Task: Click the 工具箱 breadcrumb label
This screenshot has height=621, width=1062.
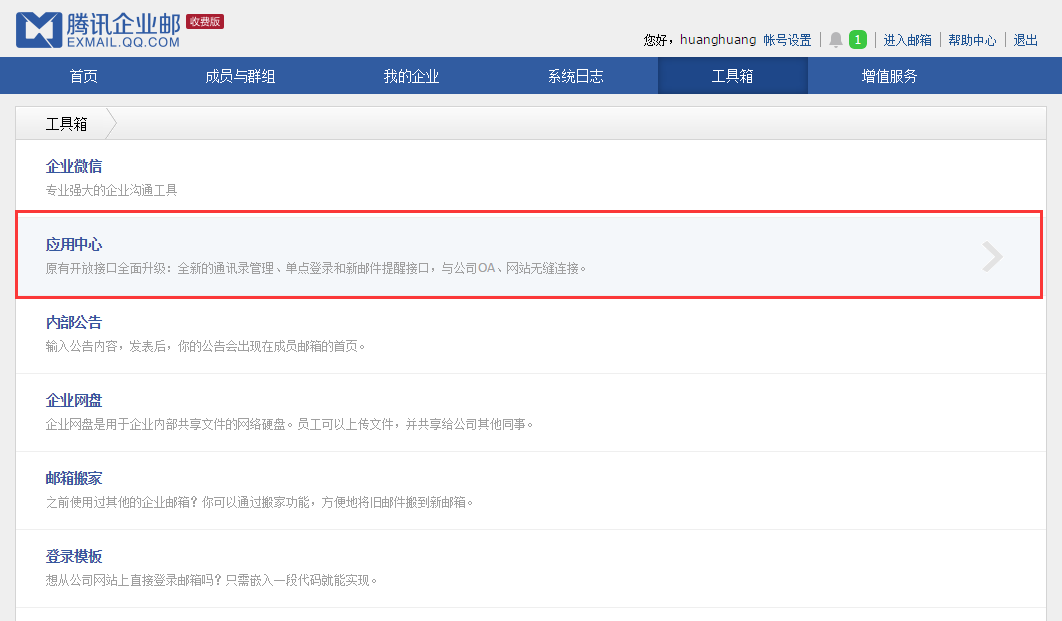Action: (x=66, y=124)
